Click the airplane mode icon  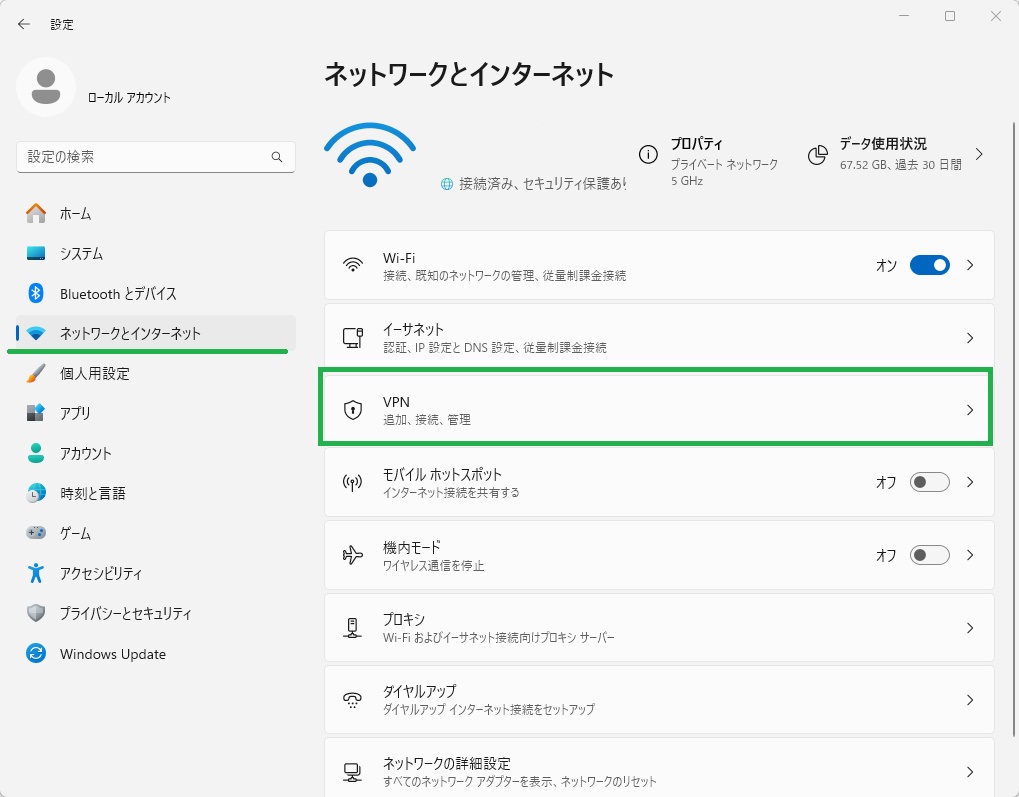[x=352, y=555]
